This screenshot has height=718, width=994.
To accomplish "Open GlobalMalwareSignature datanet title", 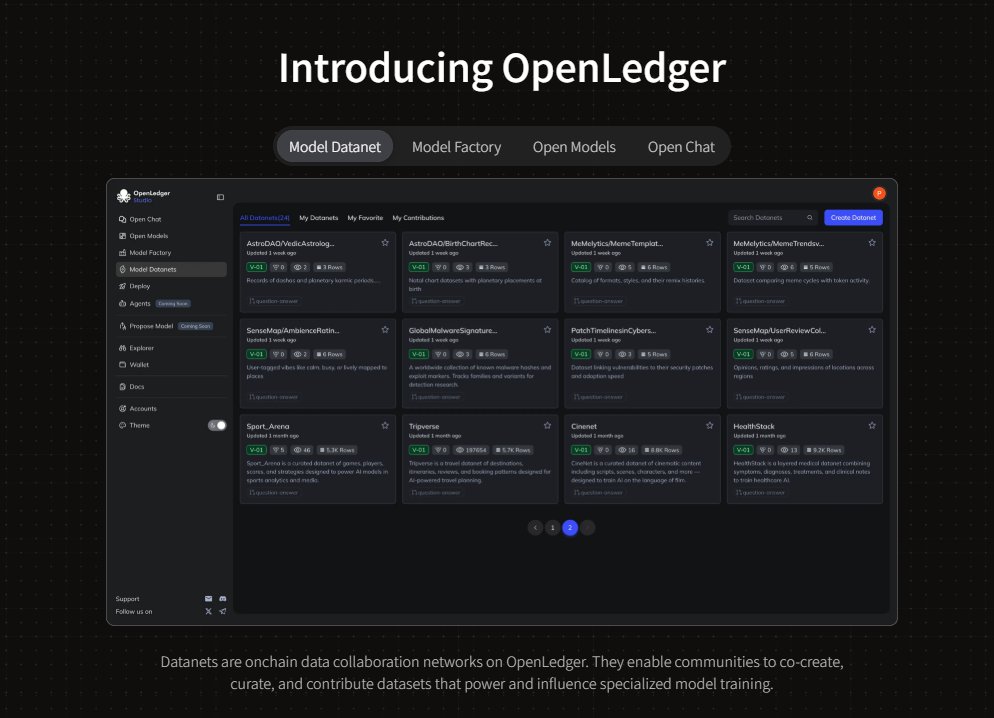I will click(x=453, y=331).
